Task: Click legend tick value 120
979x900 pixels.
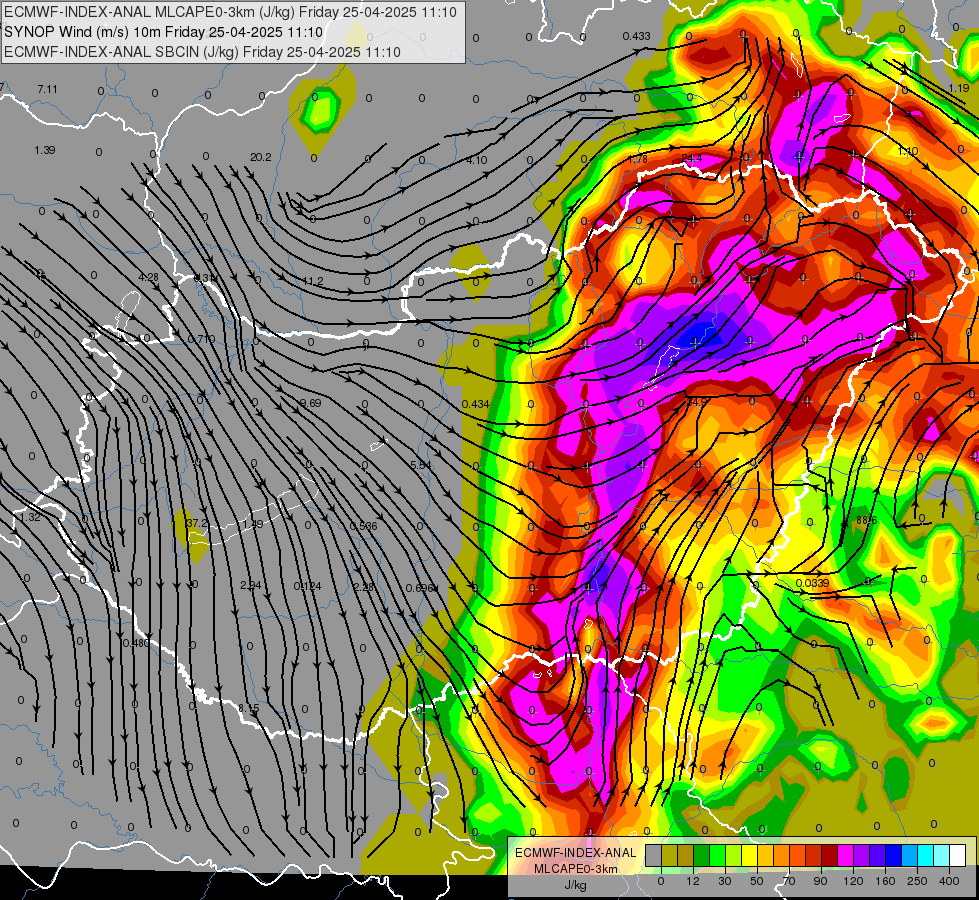Action: click(x=854, y=881)
